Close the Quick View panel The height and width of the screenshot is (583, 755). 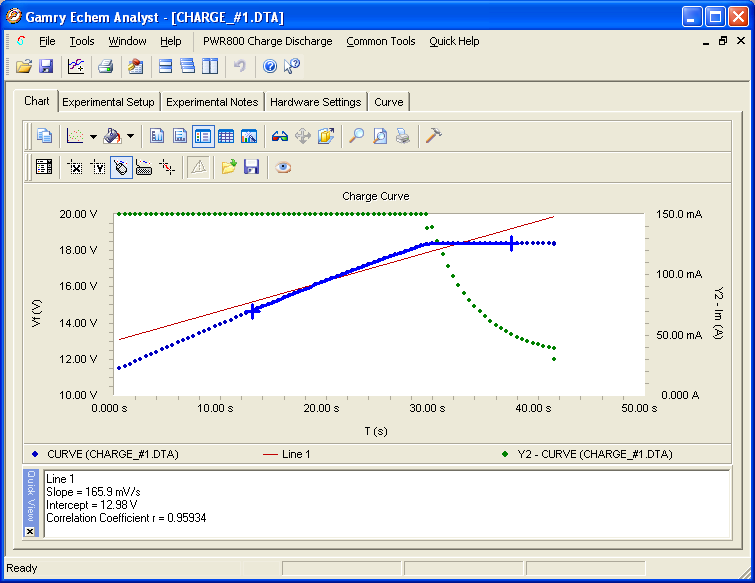[x=30, y=531]
